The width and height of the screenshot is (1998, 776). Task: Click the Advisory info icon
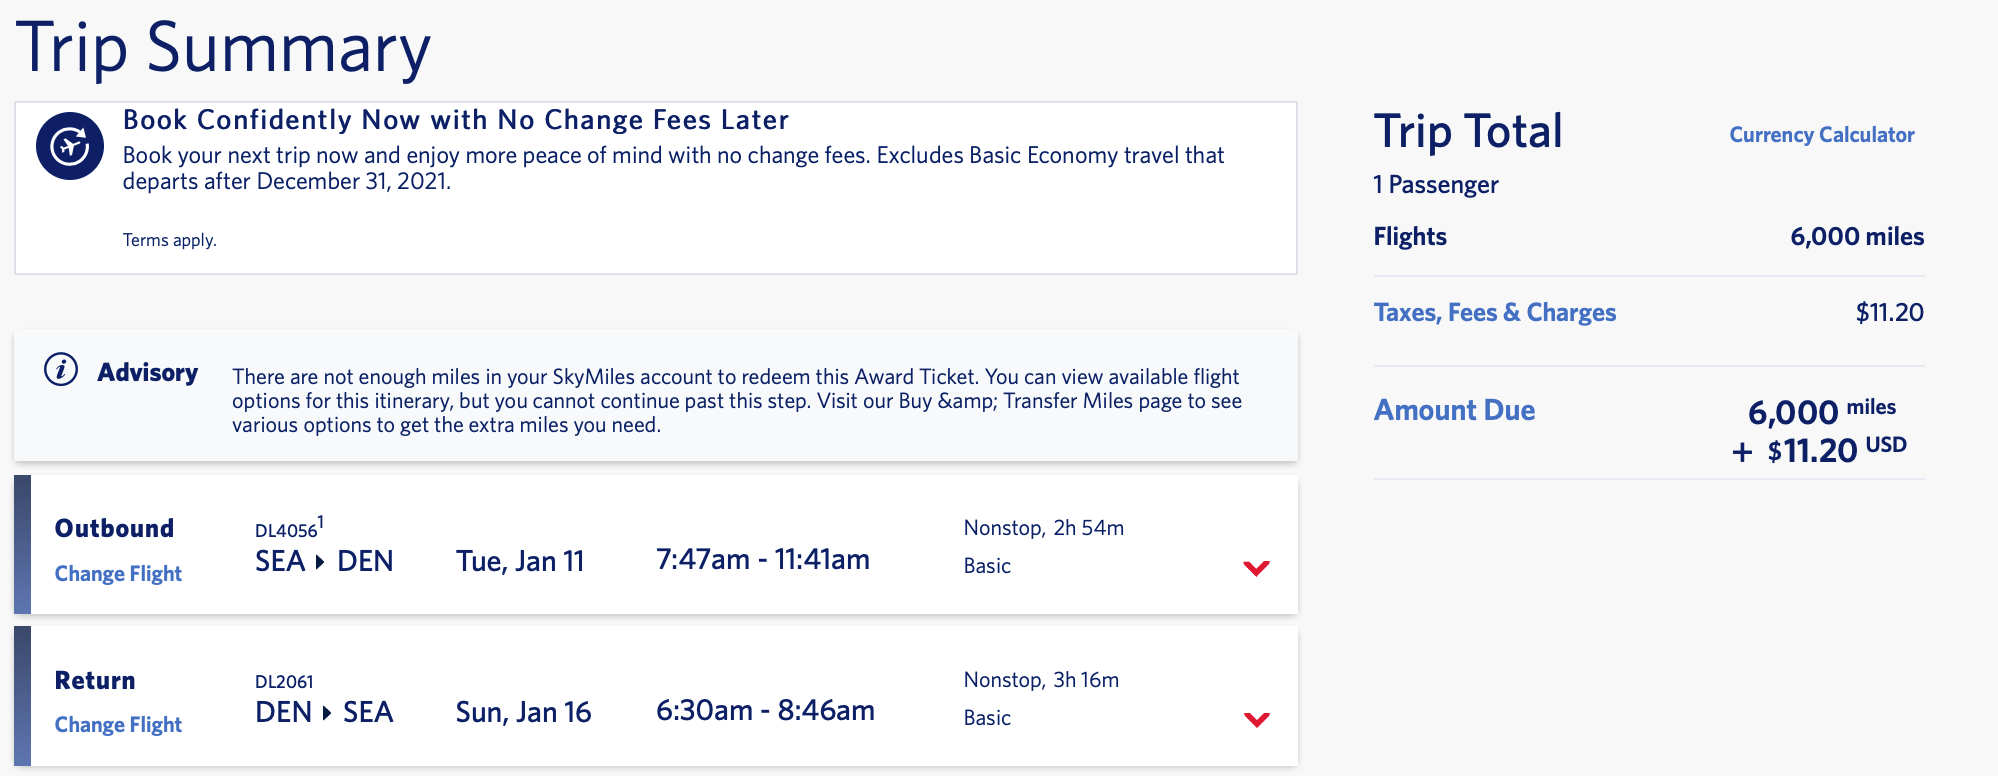61,370
